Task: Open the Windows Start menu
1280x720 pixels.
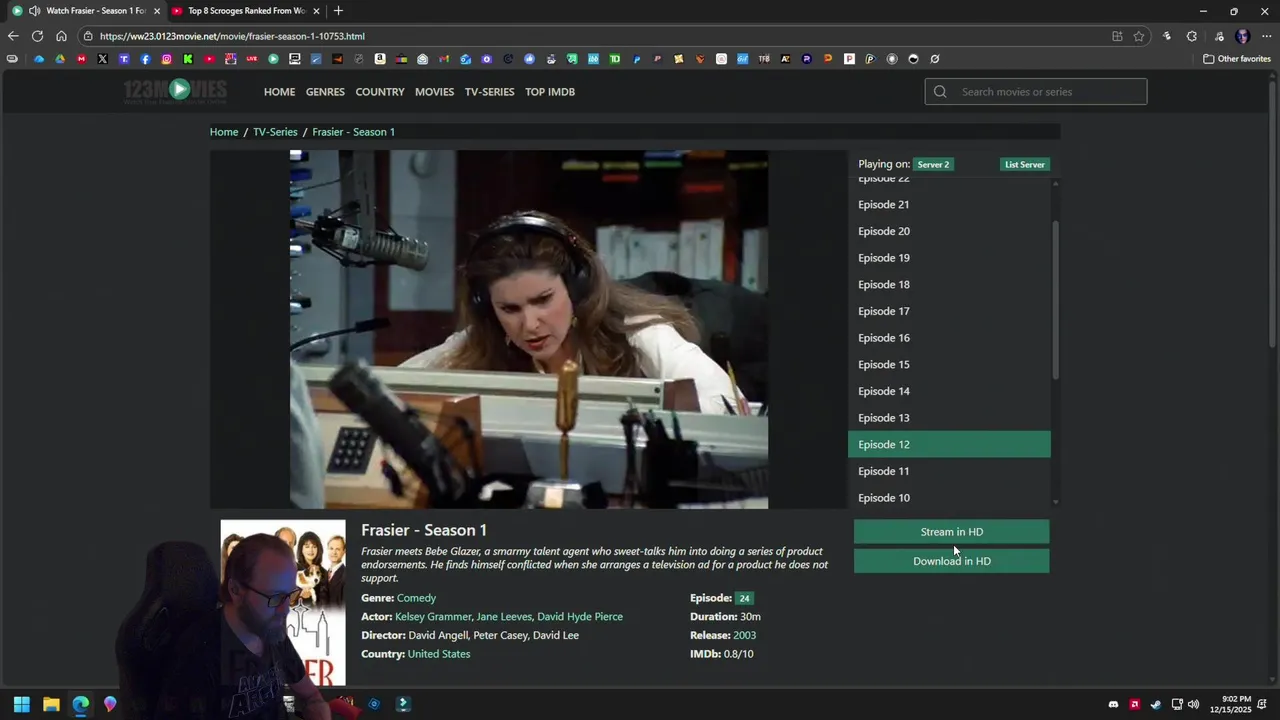Action: pos(21,704)
